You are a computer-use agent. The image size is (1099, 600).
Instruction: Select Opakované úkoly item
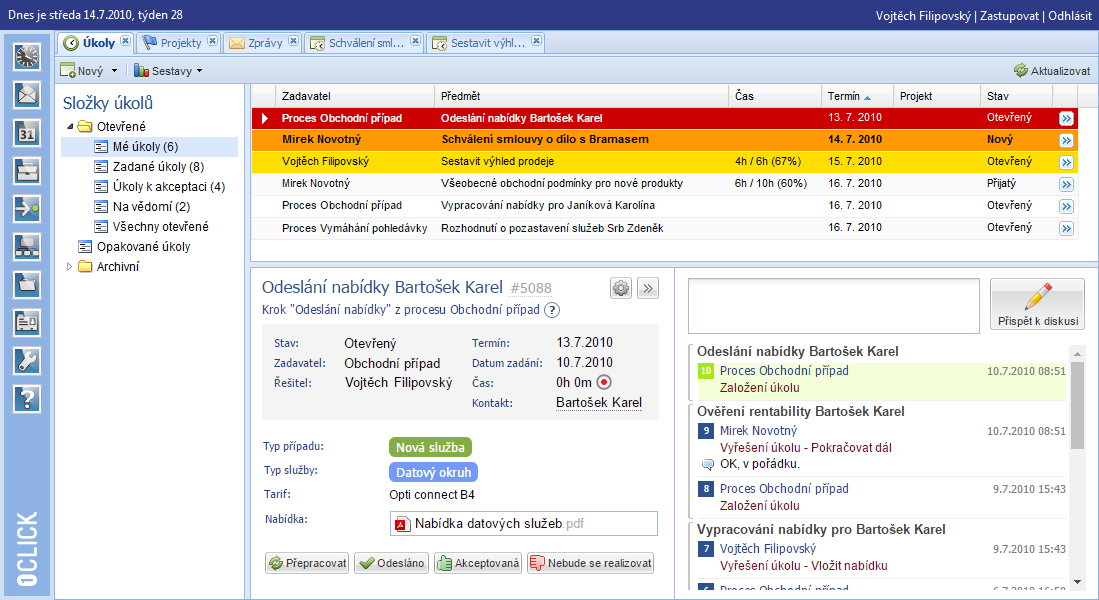coord(143,247)
